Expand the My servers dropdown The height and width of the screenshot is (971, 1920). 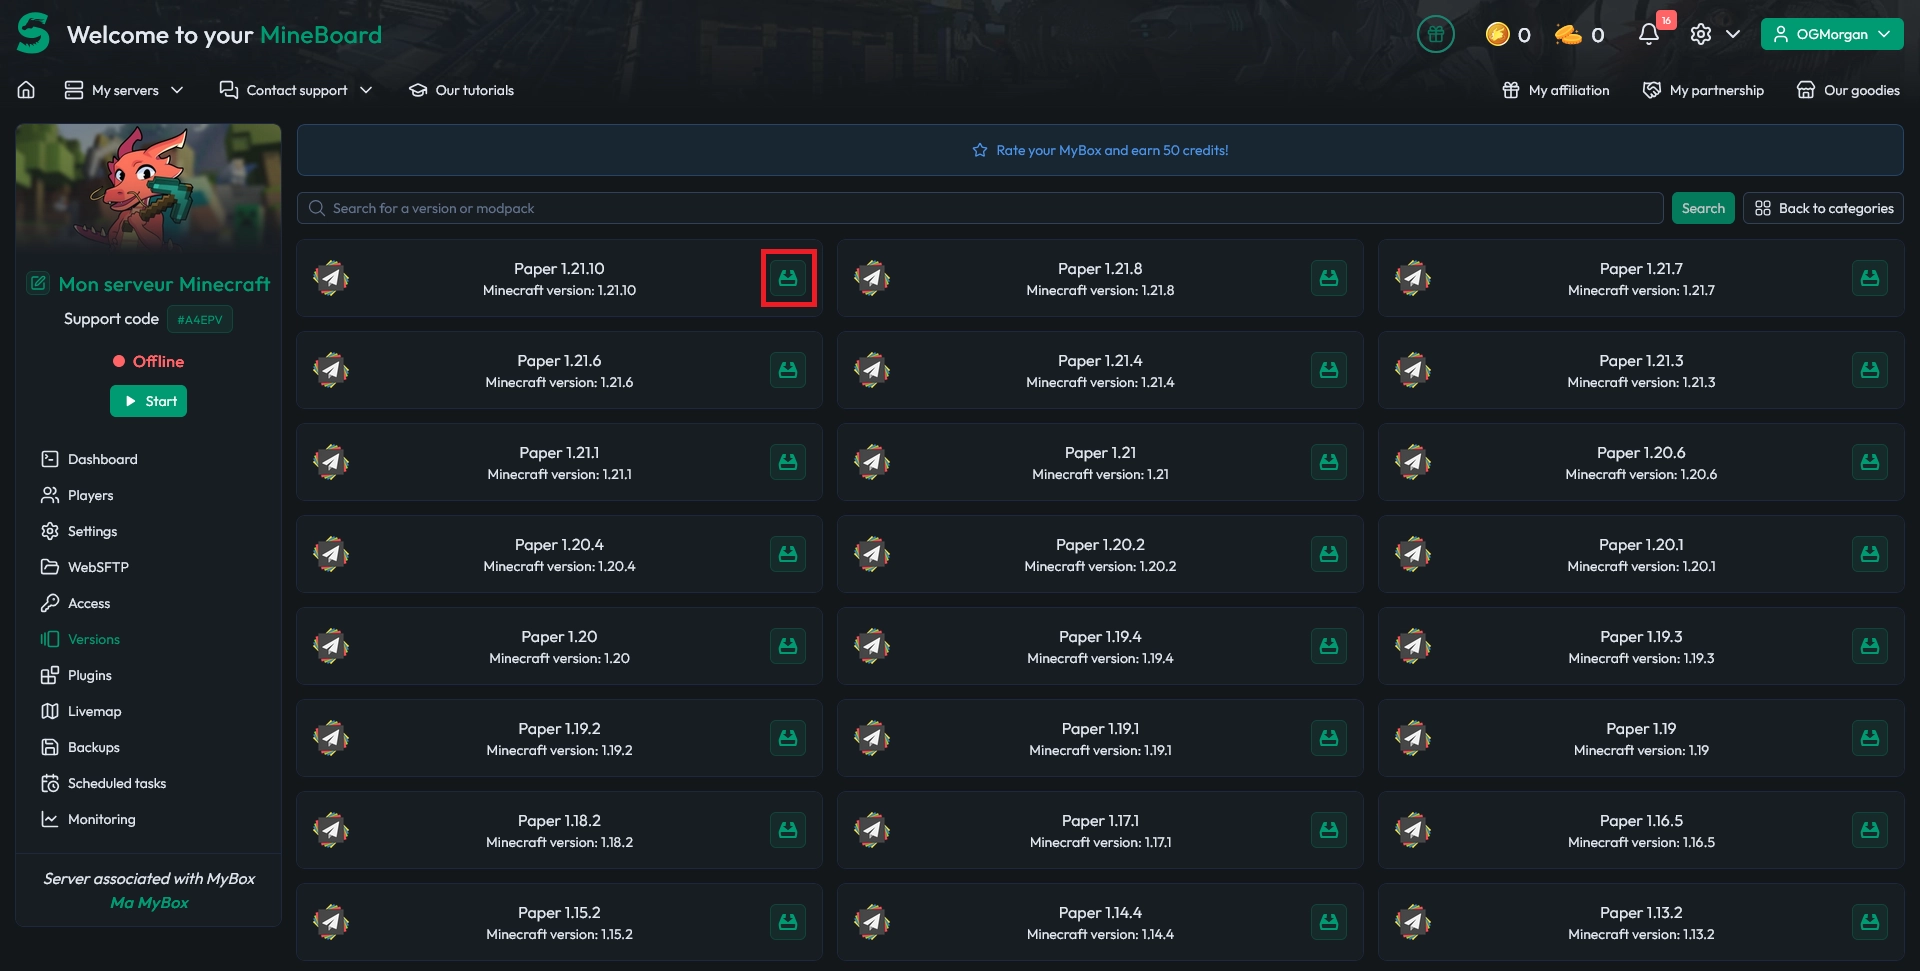(x=124, y=90)
